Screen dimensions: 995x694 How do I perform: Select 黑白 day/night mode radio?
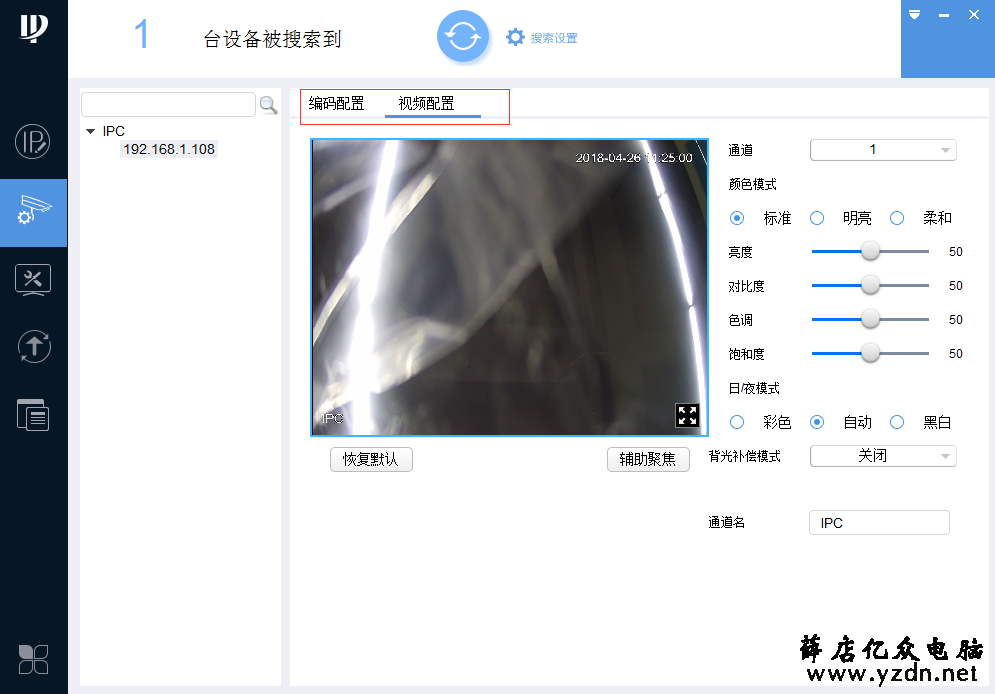coord(897,422)
